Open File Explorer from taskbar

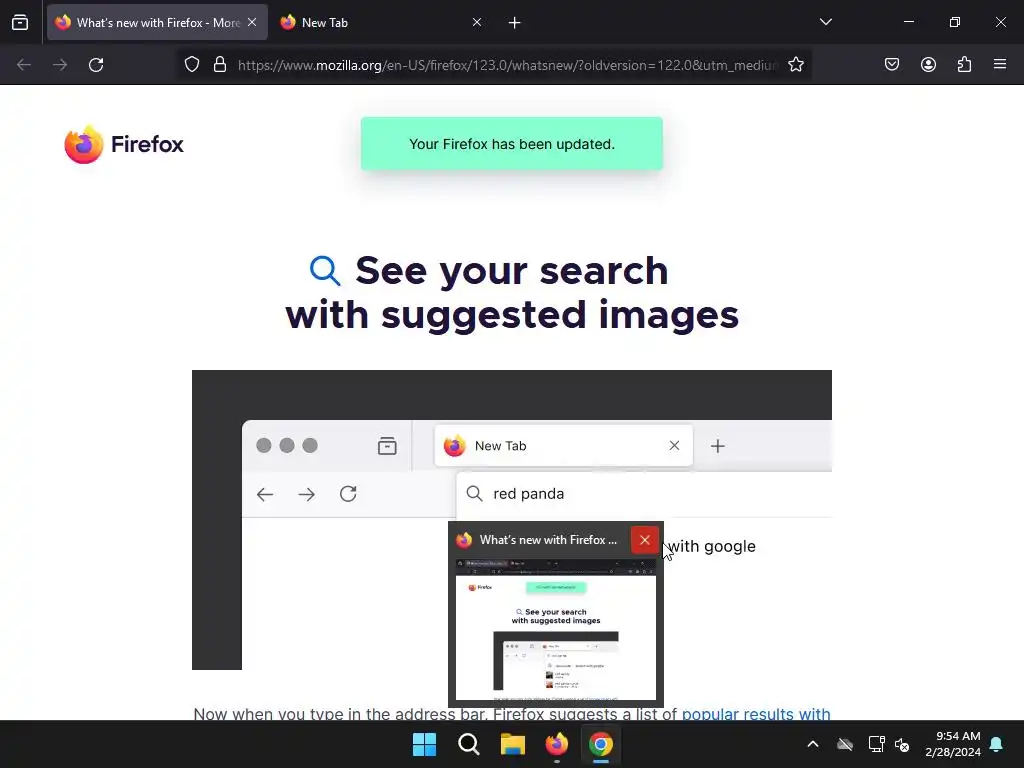tap(513, 744)
